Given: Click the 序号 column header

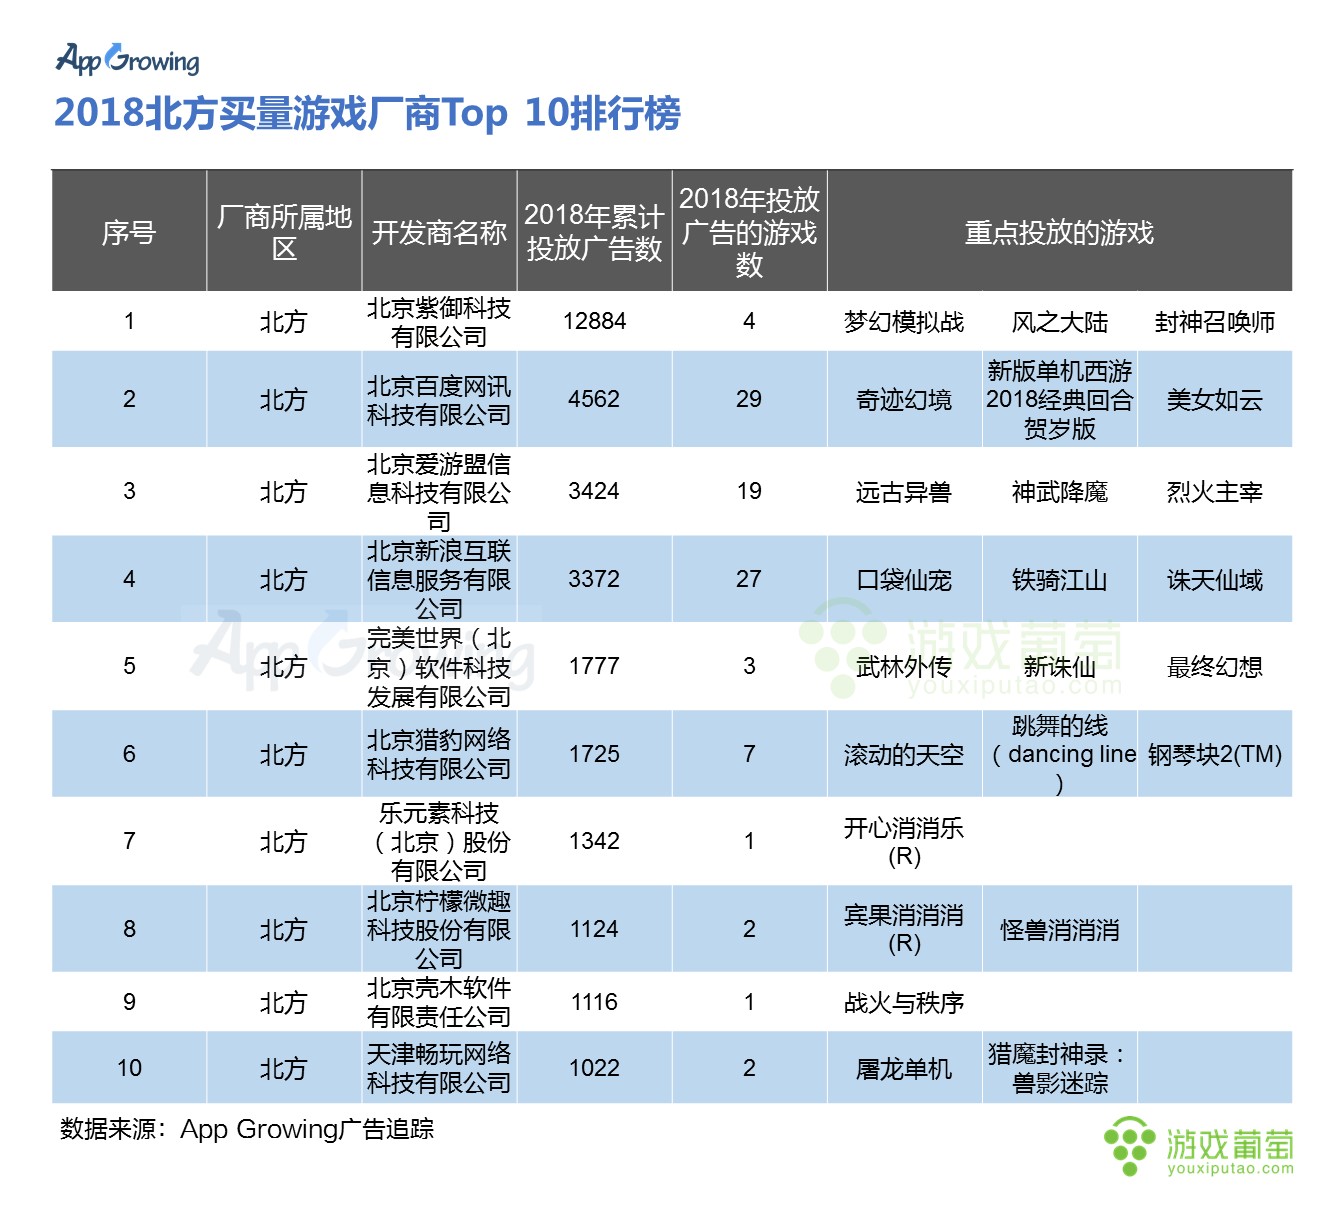Looking at the screenshot, I should (x=129, y=232).
